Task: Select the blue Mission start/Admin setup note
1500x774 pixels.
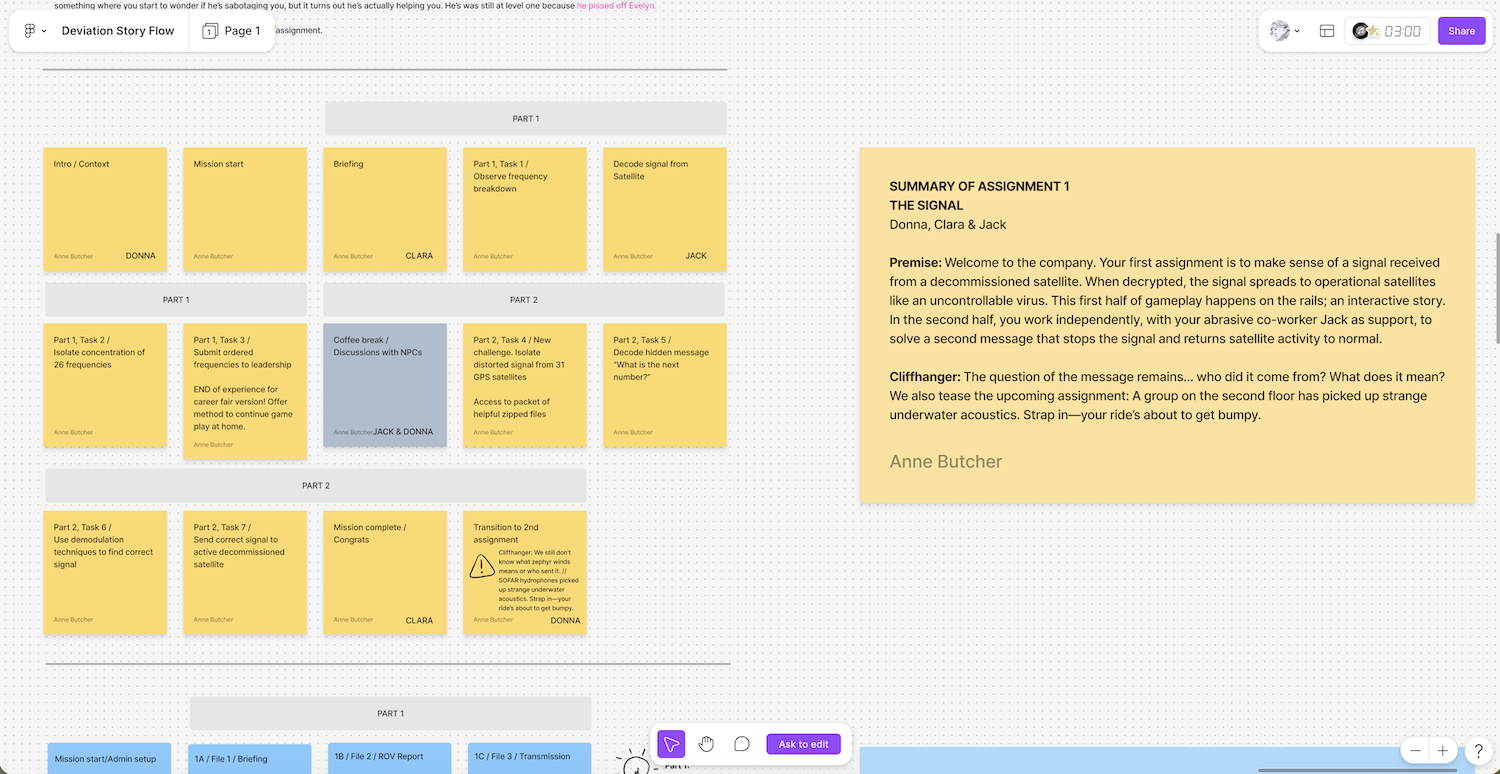Action: (109, 758)
